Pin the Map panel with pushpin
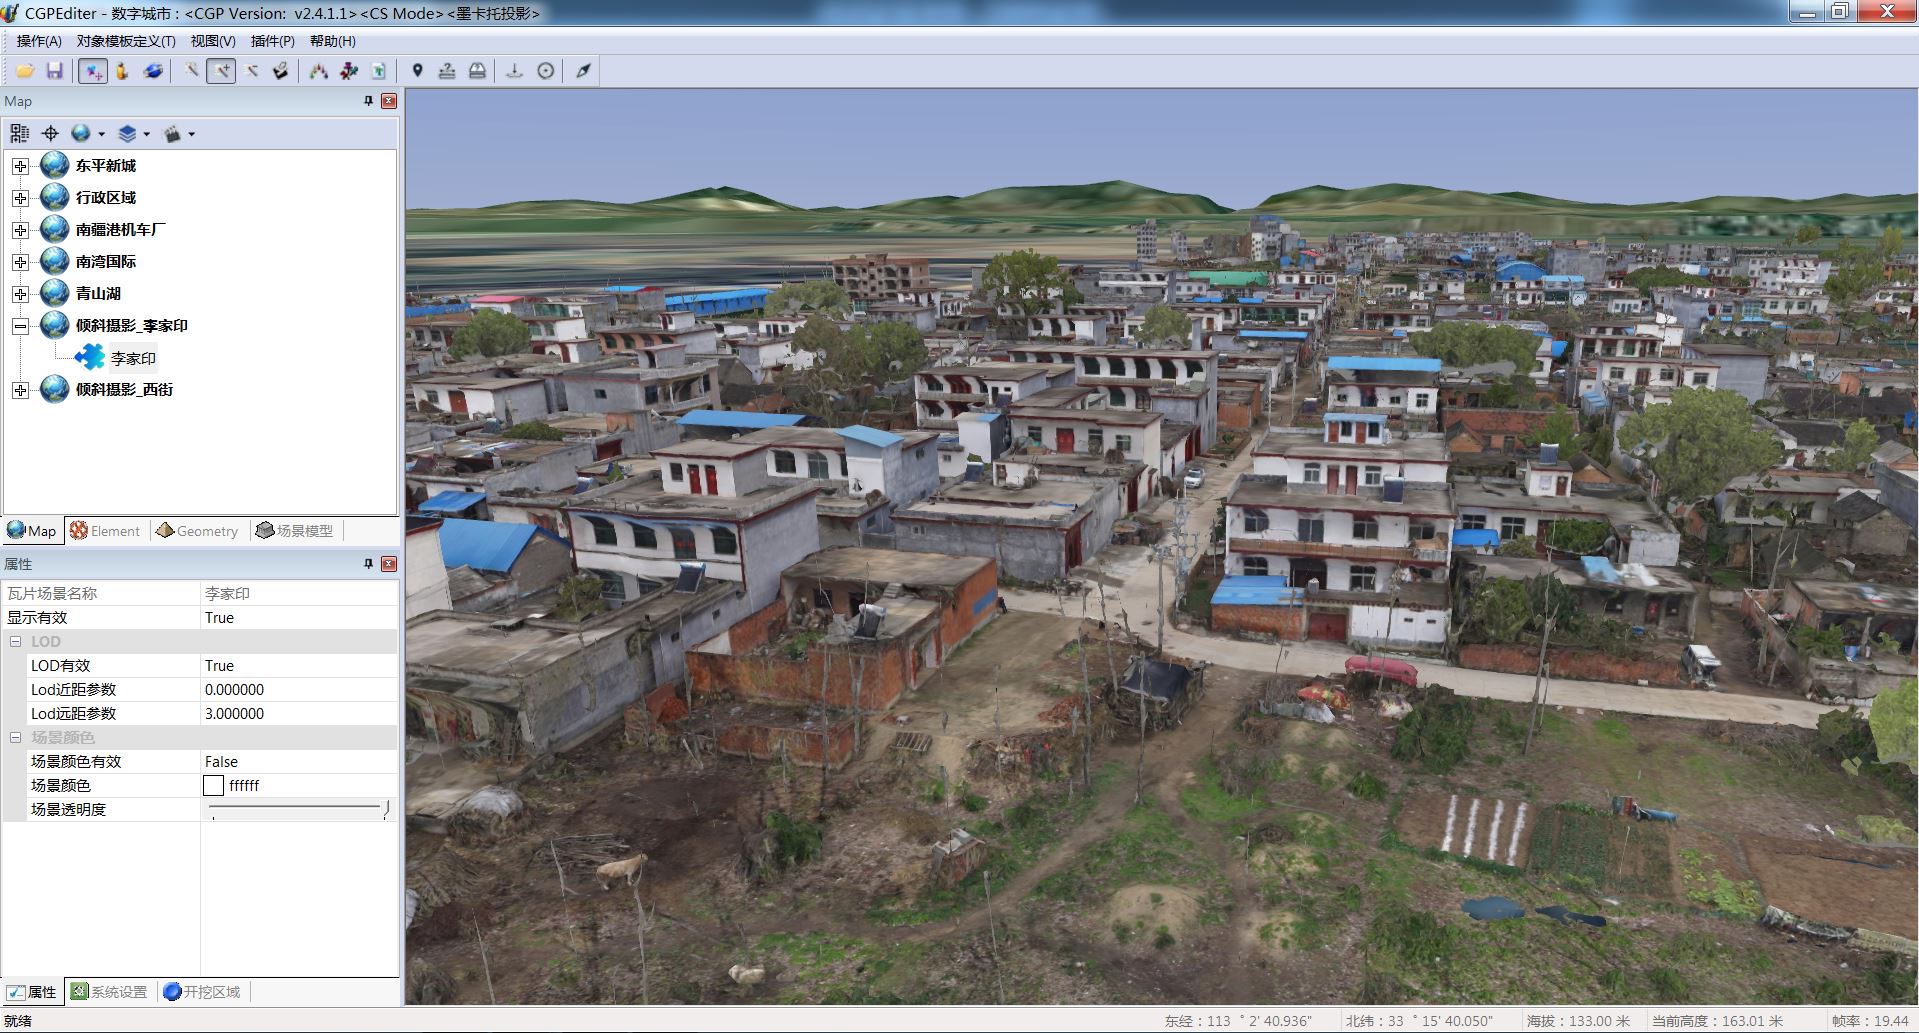This screenshot has height=1033, width=1919. (x=368, y=101)
